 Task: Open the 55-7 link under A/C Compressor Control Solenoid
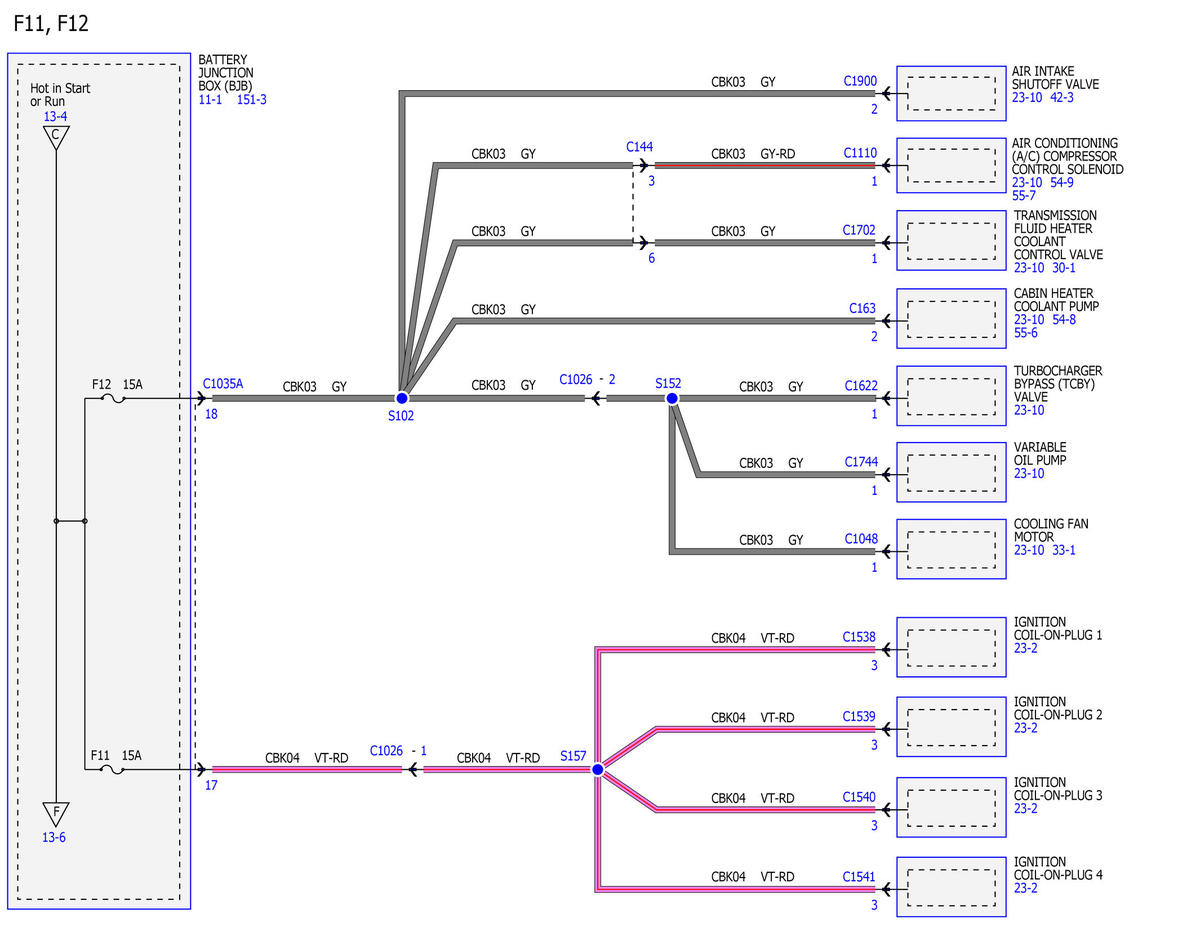pos(1024,196)
